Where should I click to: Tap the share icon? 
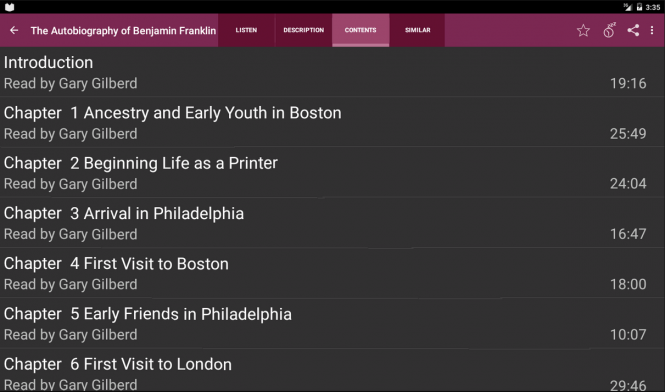[633, 30]
